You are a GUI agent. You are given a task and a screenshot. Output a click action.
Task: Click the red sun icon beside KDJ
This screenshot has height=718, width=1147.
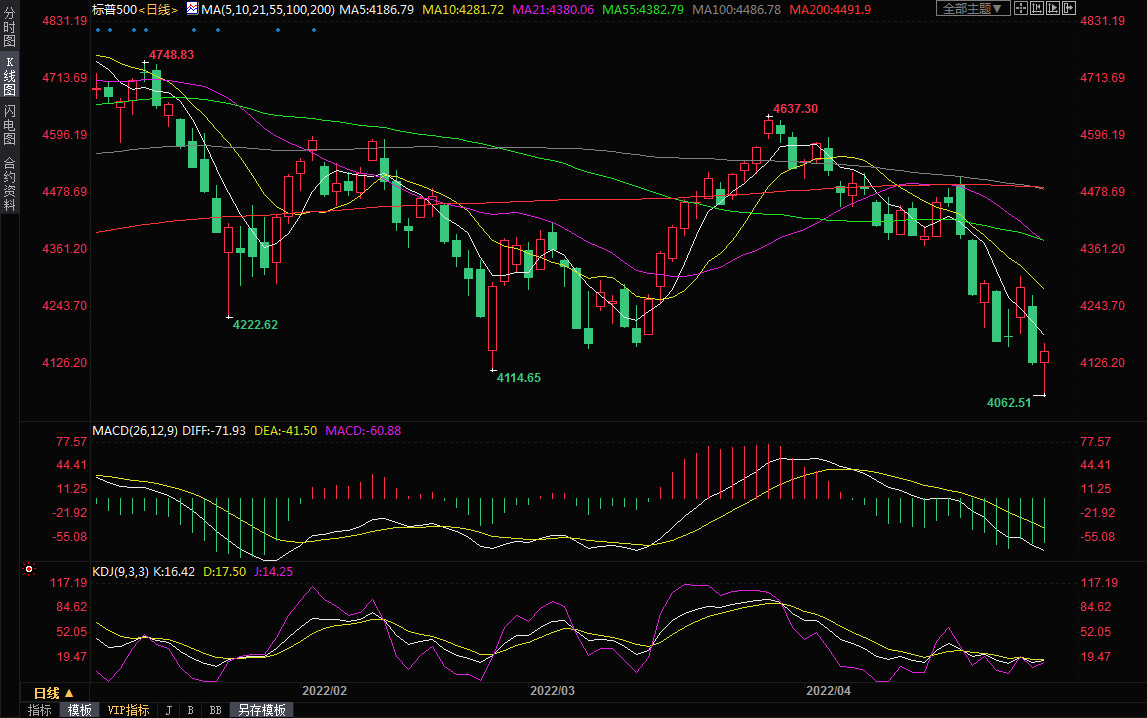pos(29,570)
